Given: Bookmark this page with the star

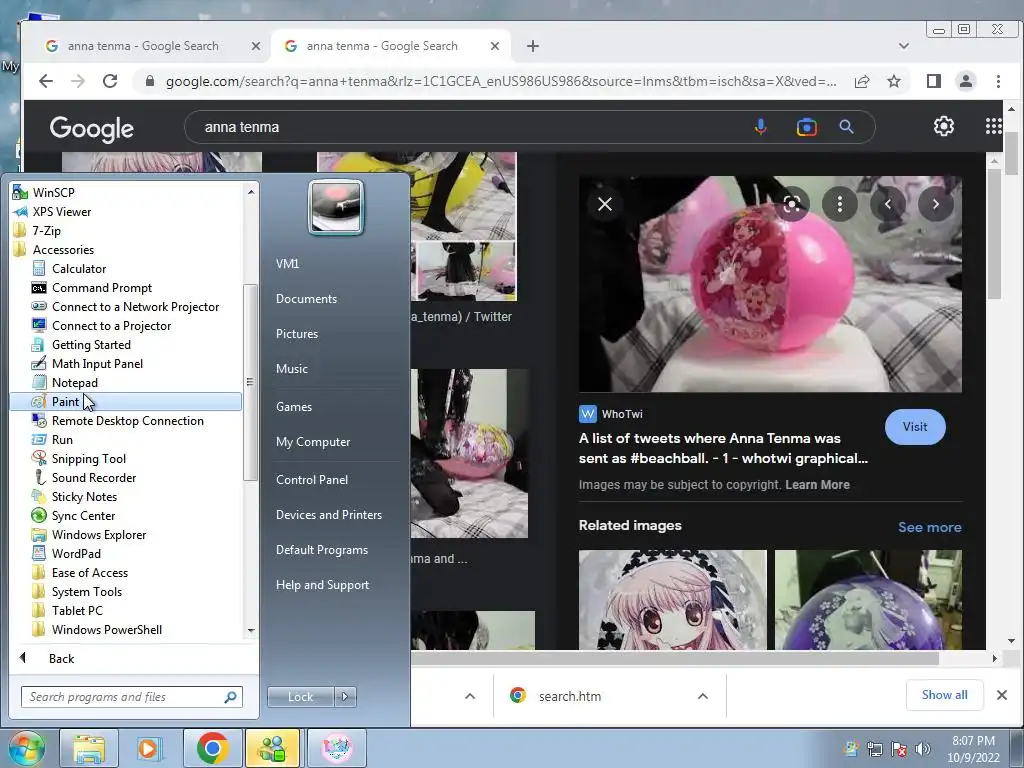Looking at the screenshot, I should tap(894, 81).
